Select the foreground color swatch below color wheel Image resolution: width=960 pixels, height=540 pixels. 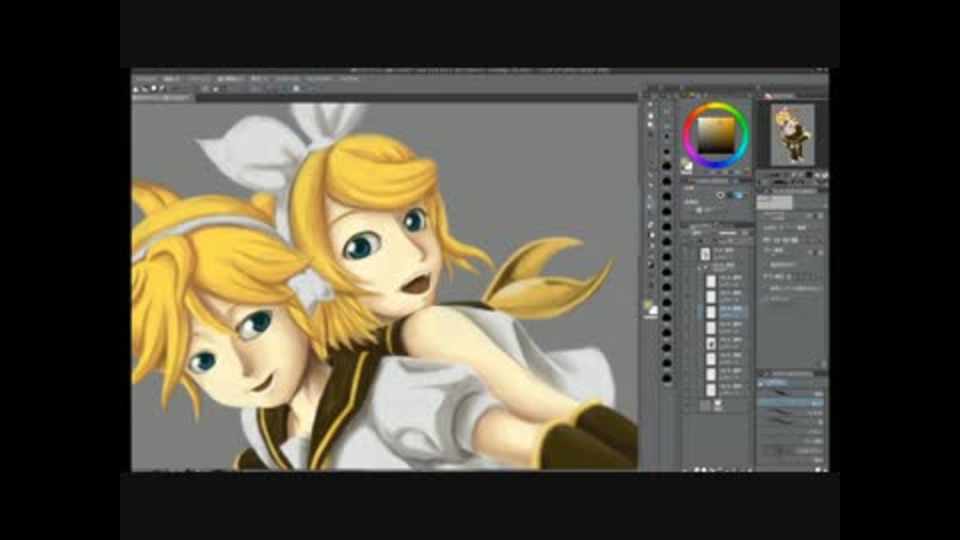pos(686,165)
